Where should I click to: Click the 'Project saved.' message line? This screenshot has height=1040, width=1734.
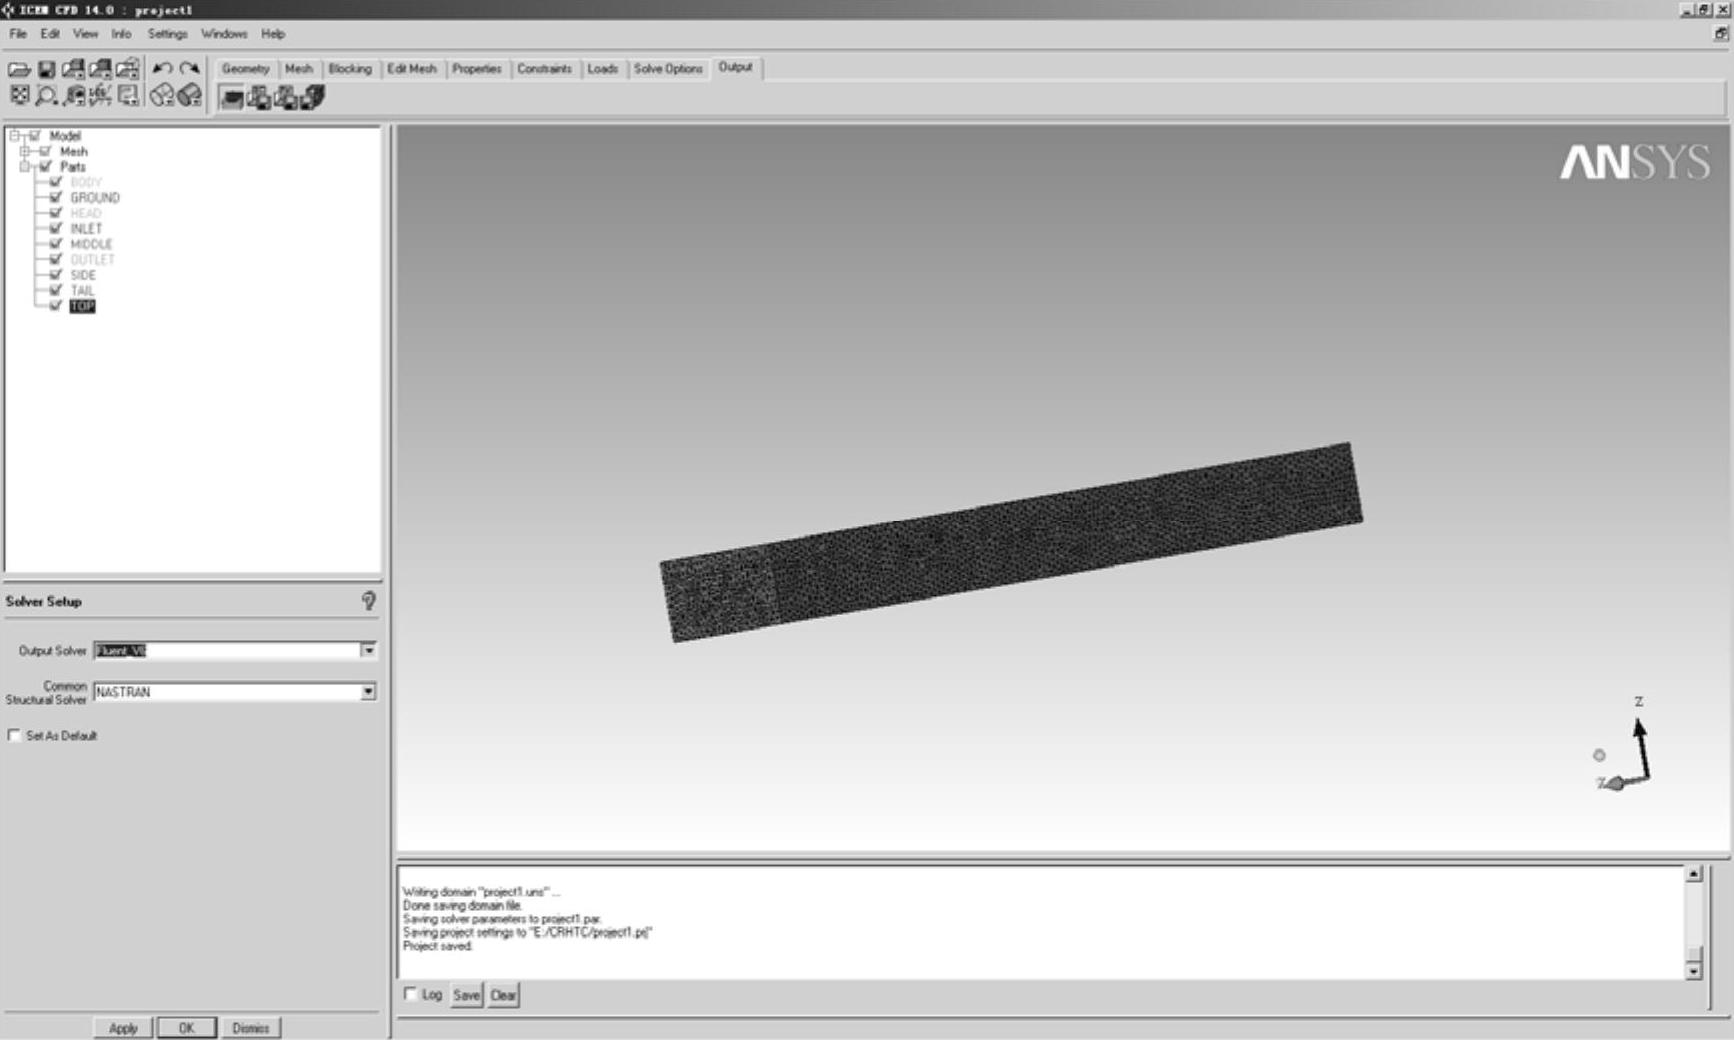coord(437,946)
